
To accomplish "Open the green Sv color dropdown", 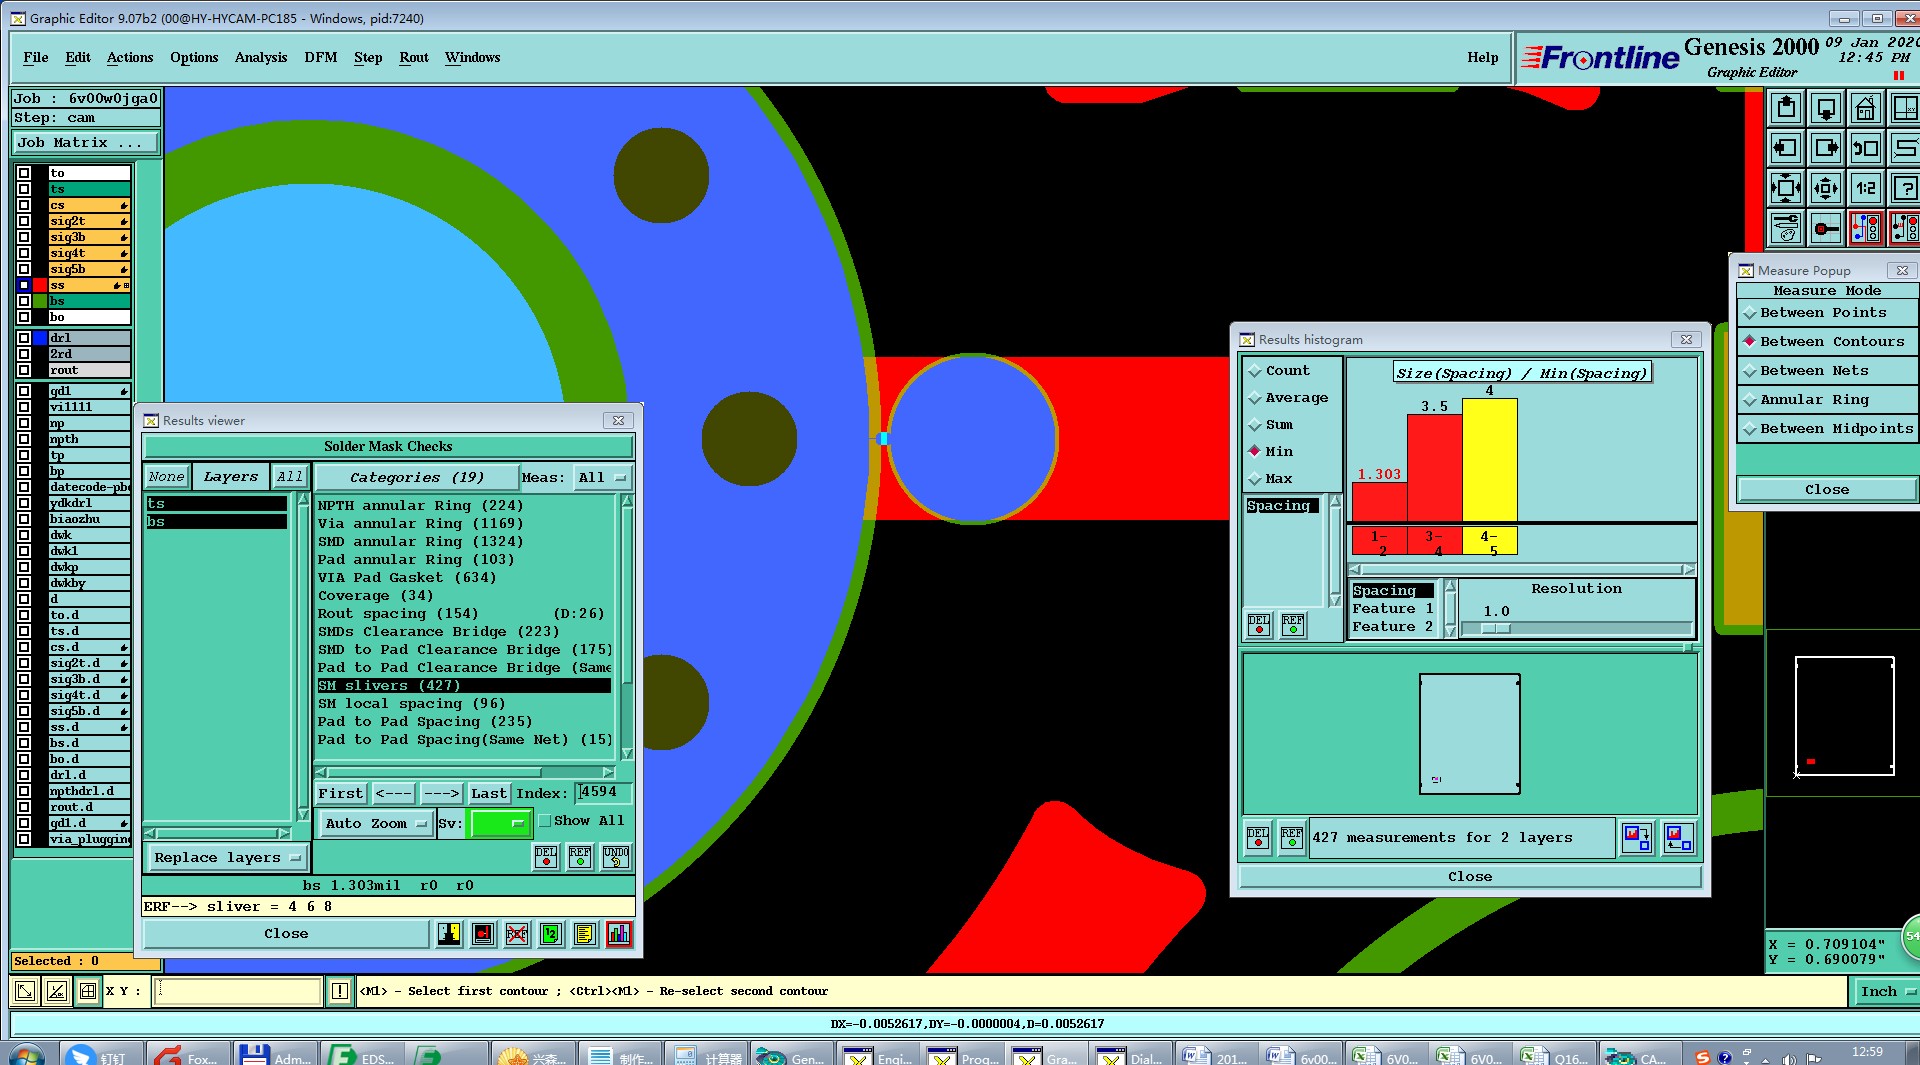I will click(x=500, y=824).
